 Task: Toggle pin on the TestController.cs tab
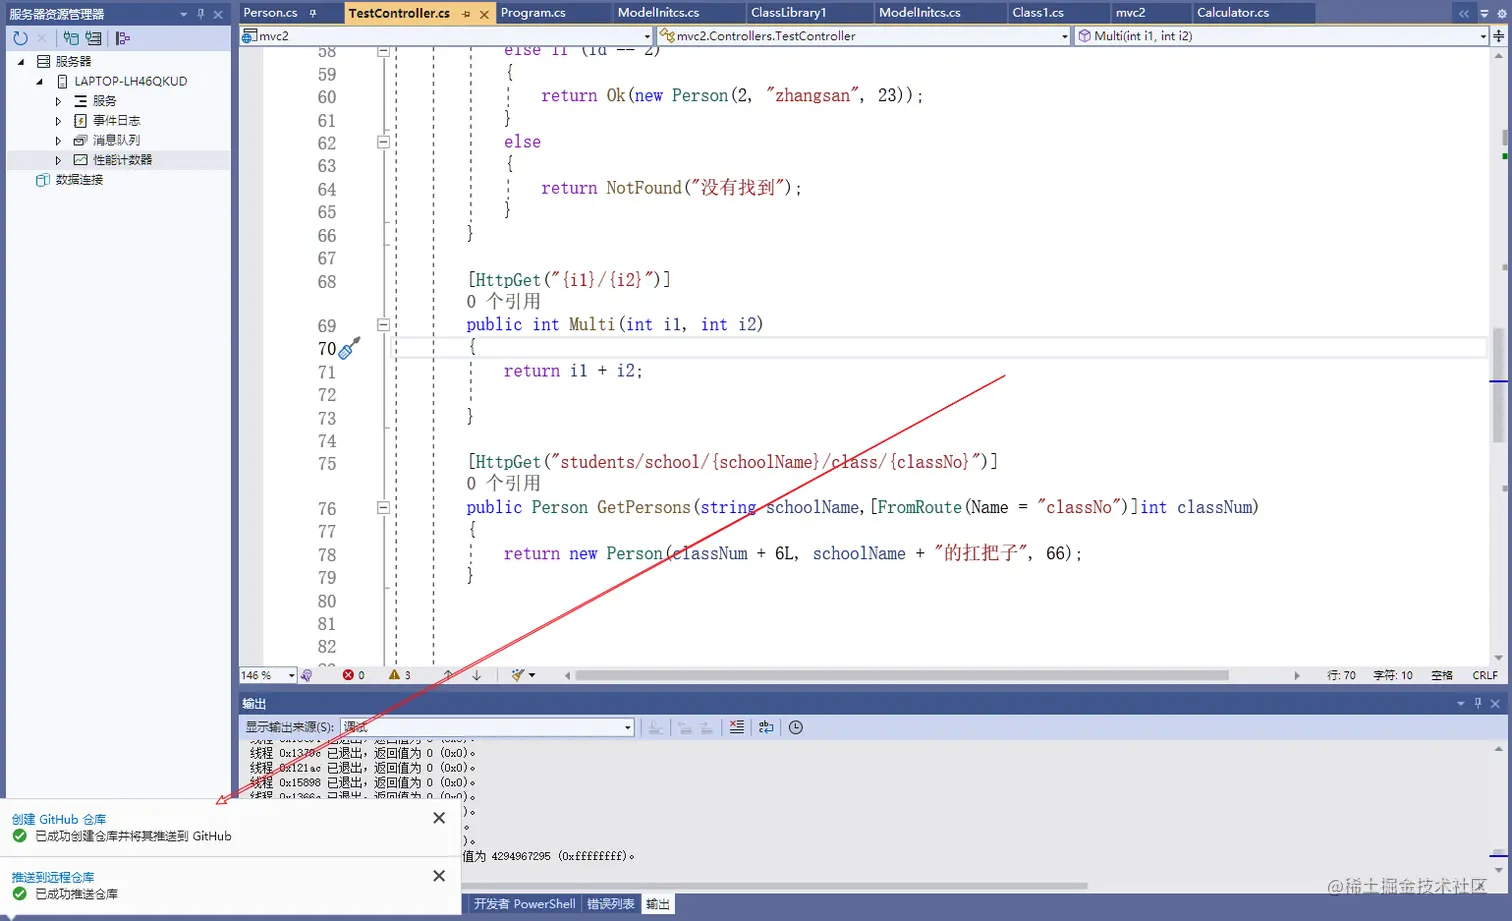tap(466, 14)
